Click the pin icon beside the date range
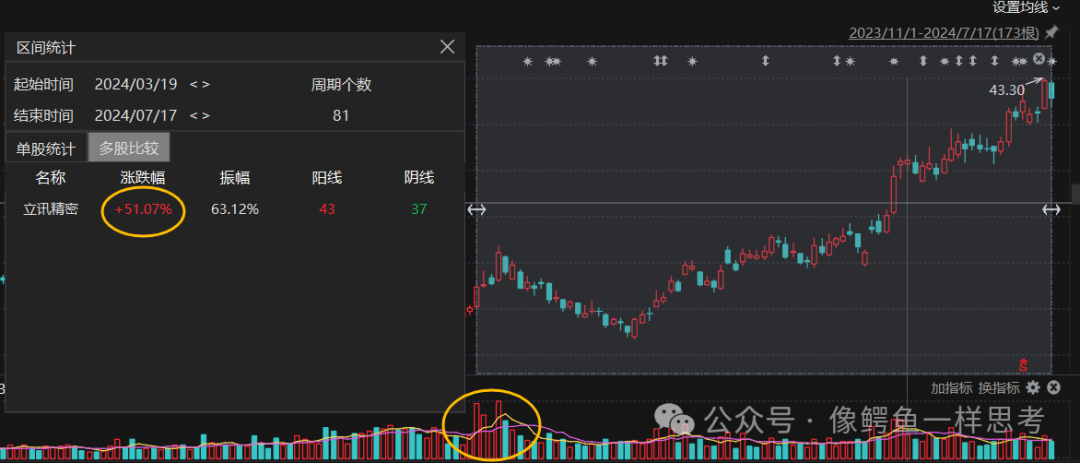This screenshot has width=1080, height=463. [x=1051, y=32]
